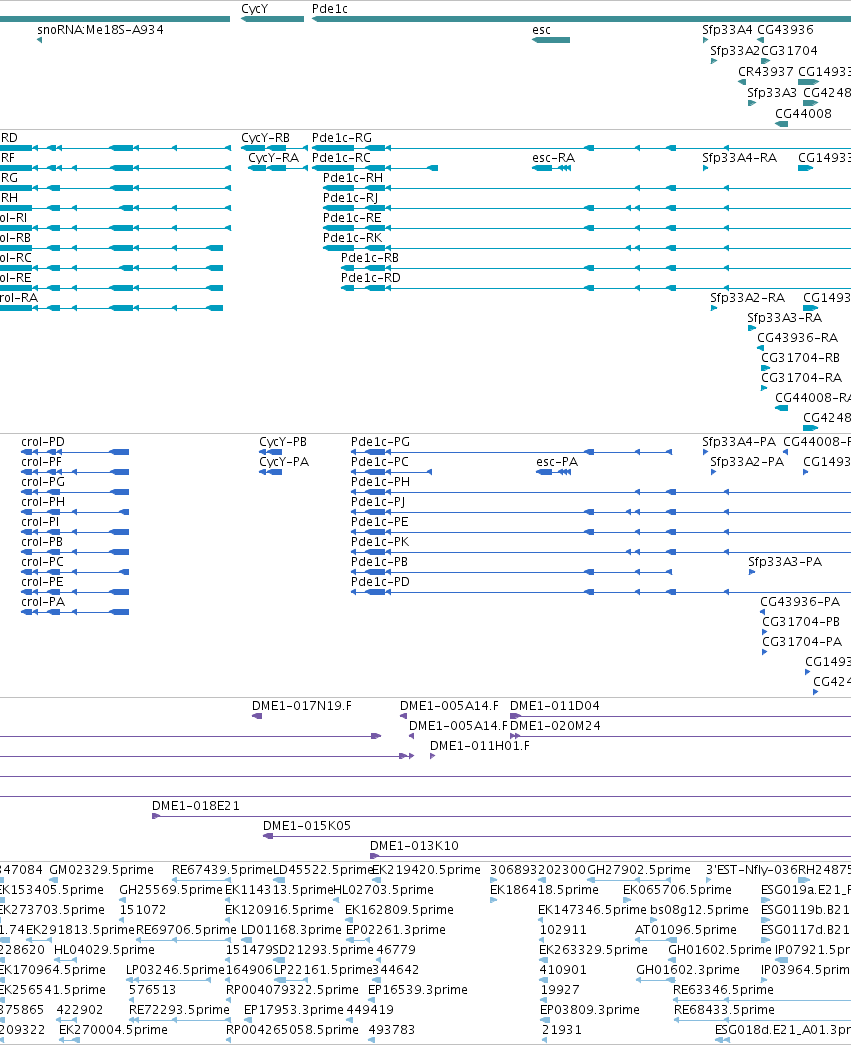Screen dimensions: 851x1045
Task: Select the crol-PF protein label
Action: [x=41, y=461]
